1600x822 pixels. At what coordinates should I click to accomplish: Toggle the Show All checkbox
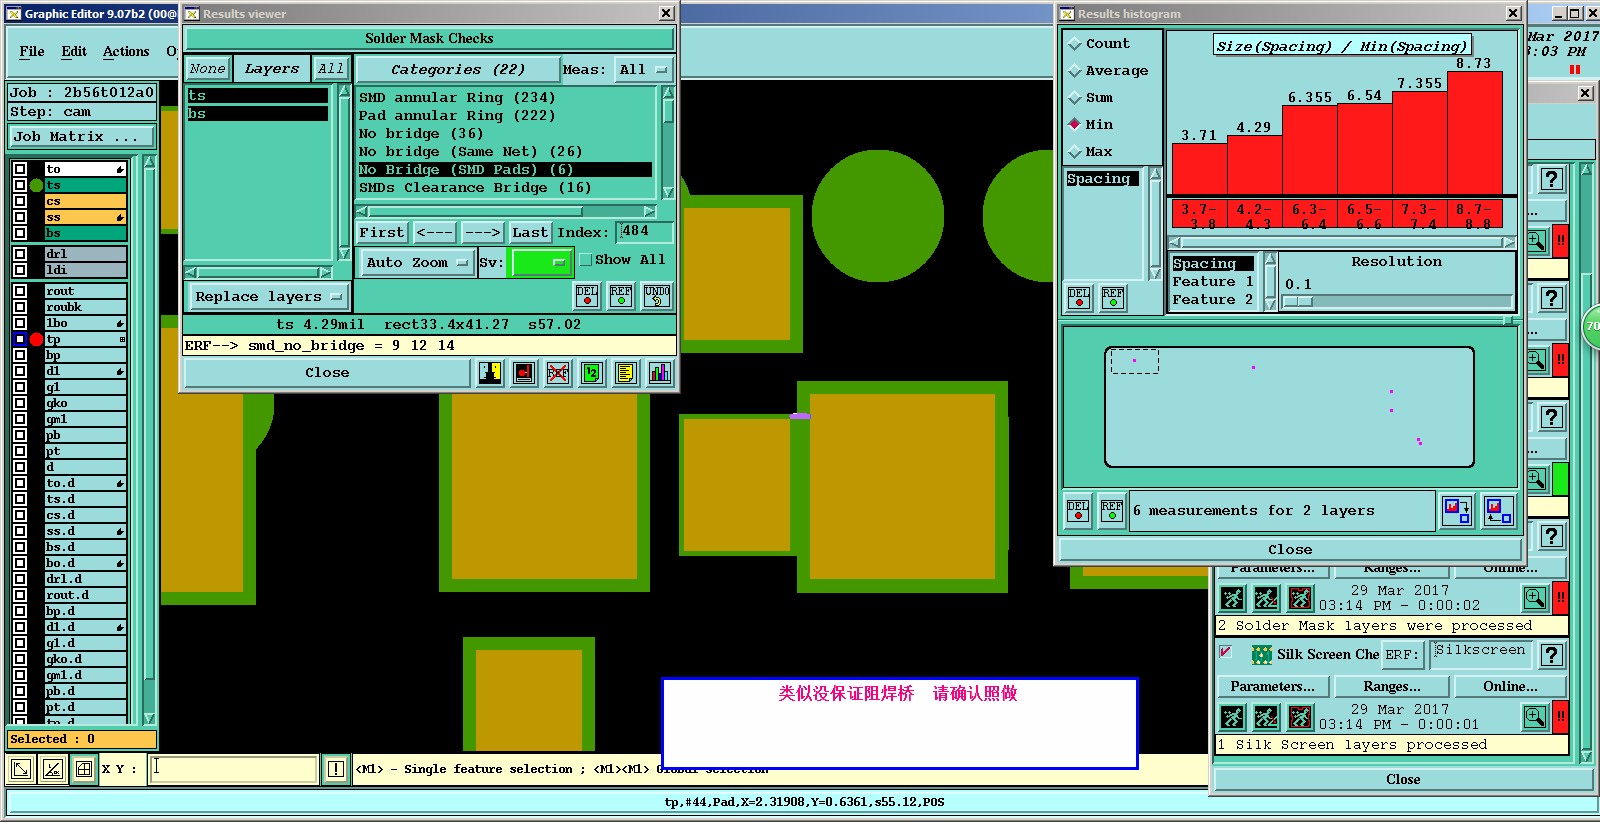586,260
